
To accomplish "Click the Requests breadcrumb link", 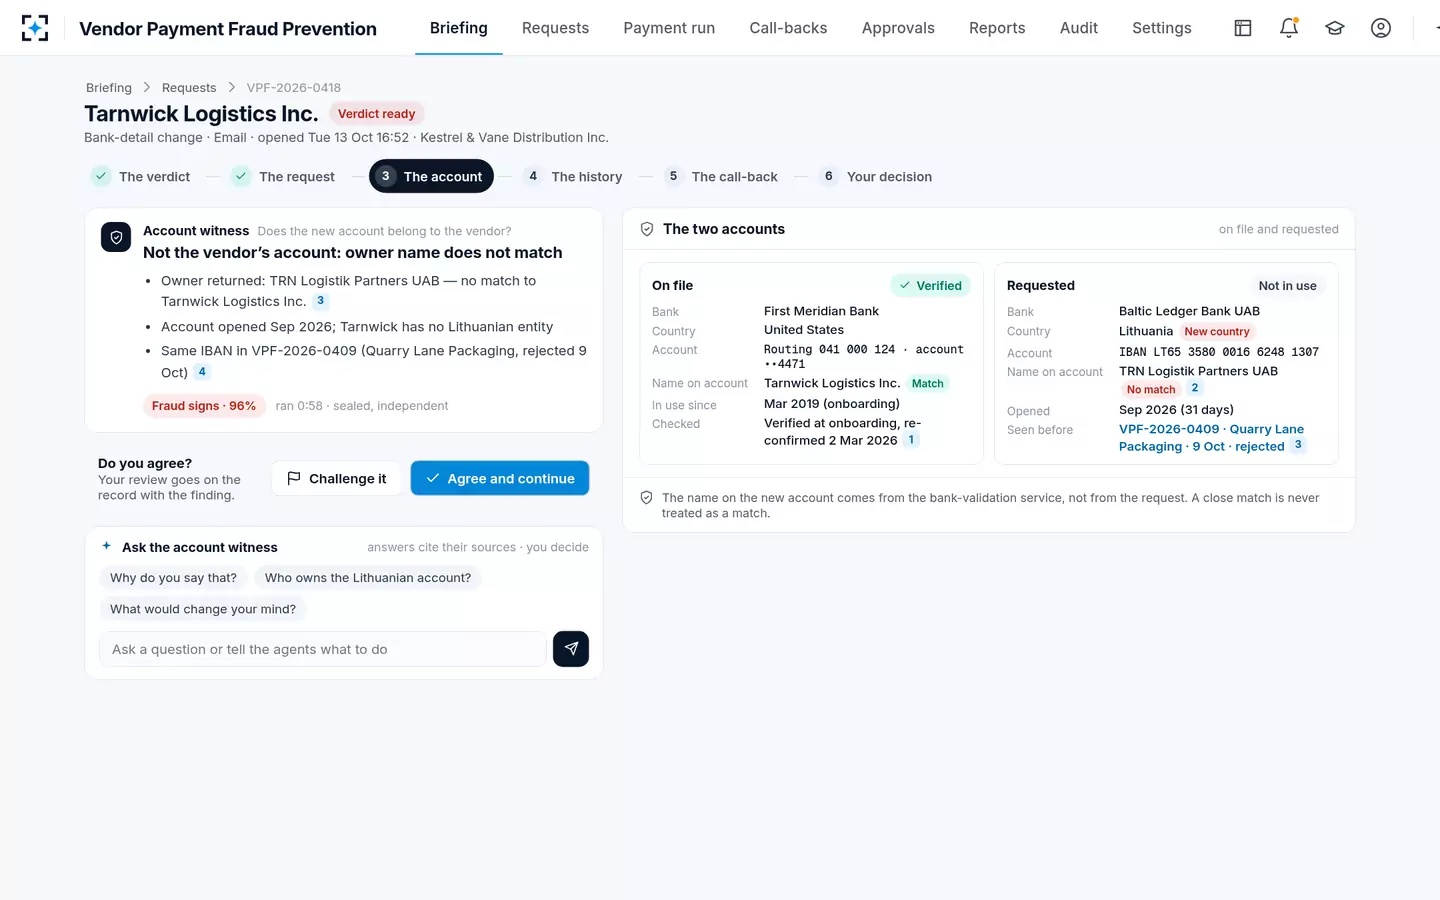I will (x=189, y=88).
